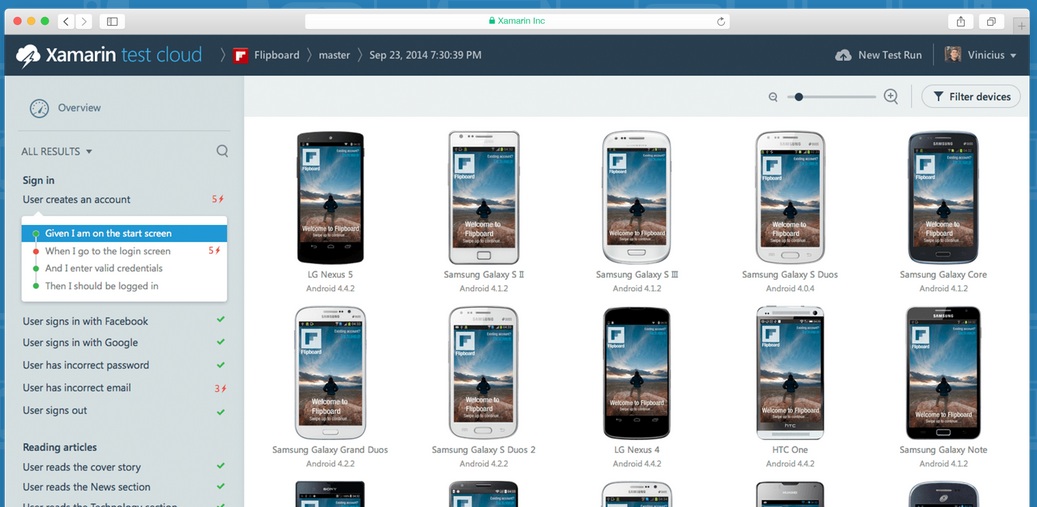Go forward with the Safari forward arrow
Image resolution: width=1037 pixels, height=507 pixels.
tap(83, 21)
